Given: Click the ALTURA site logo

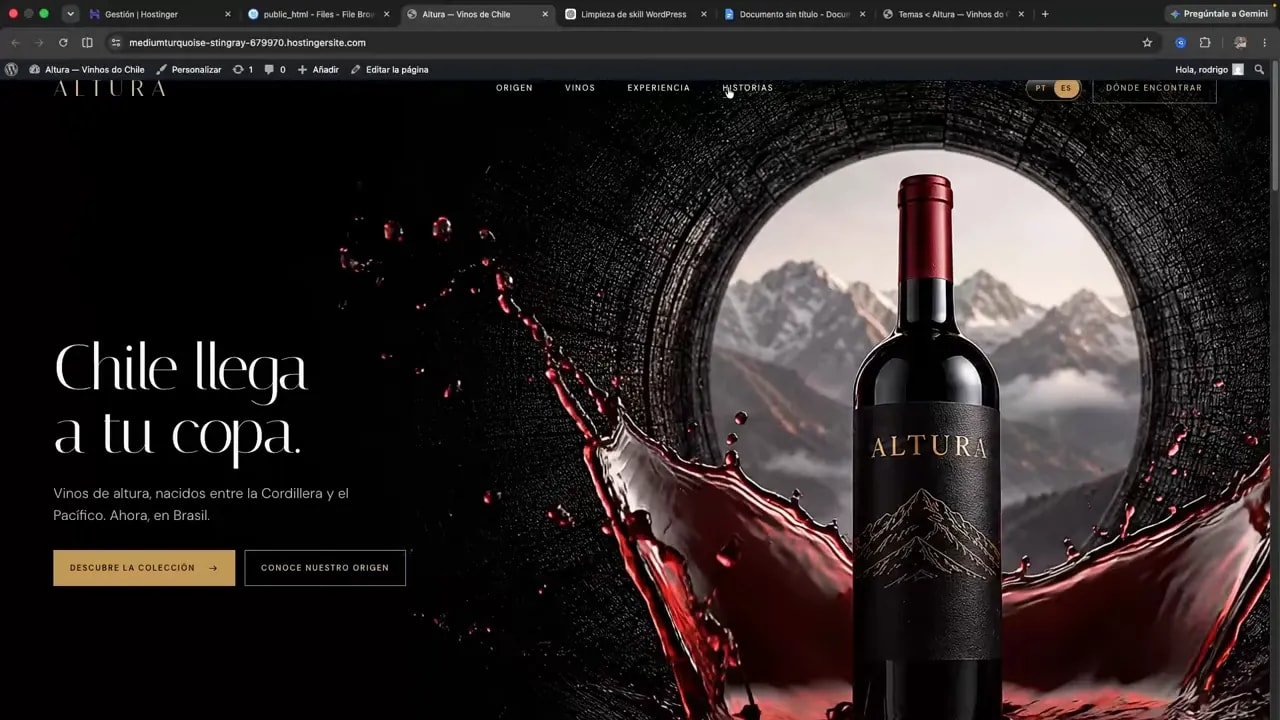Looking at the screenshot, I should tap(109, 88).
